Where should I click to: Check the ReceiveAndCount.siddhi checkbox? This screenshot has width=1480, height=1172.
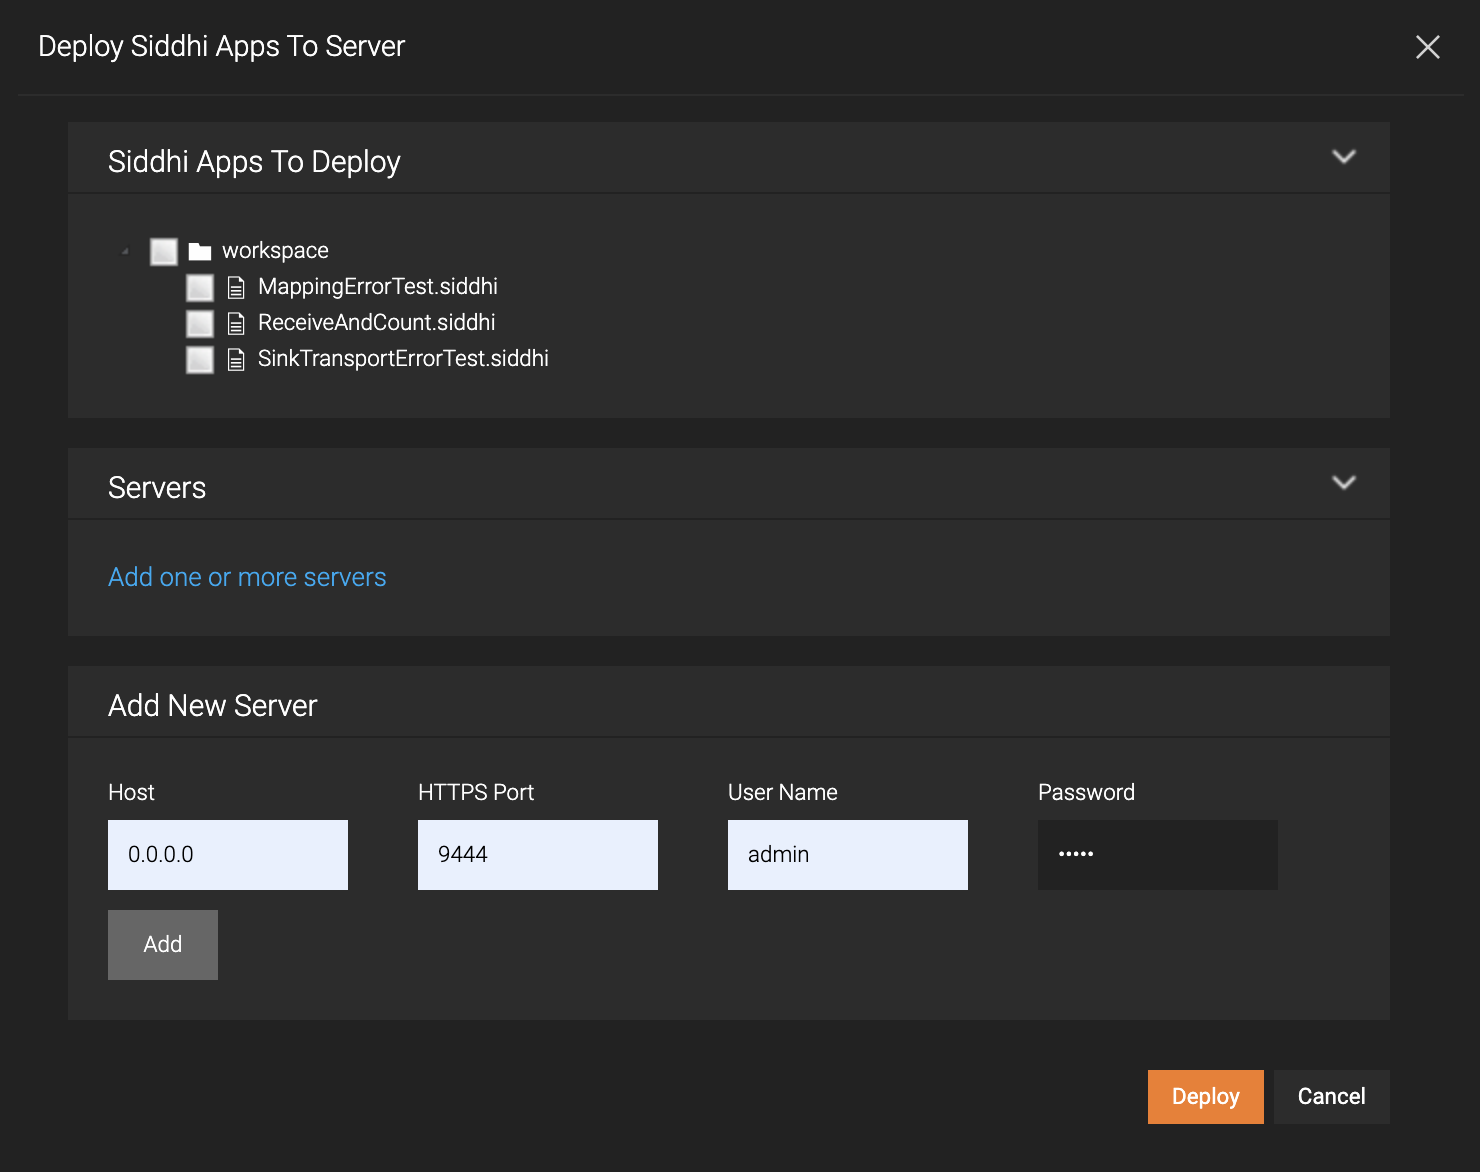click(200, 324)
